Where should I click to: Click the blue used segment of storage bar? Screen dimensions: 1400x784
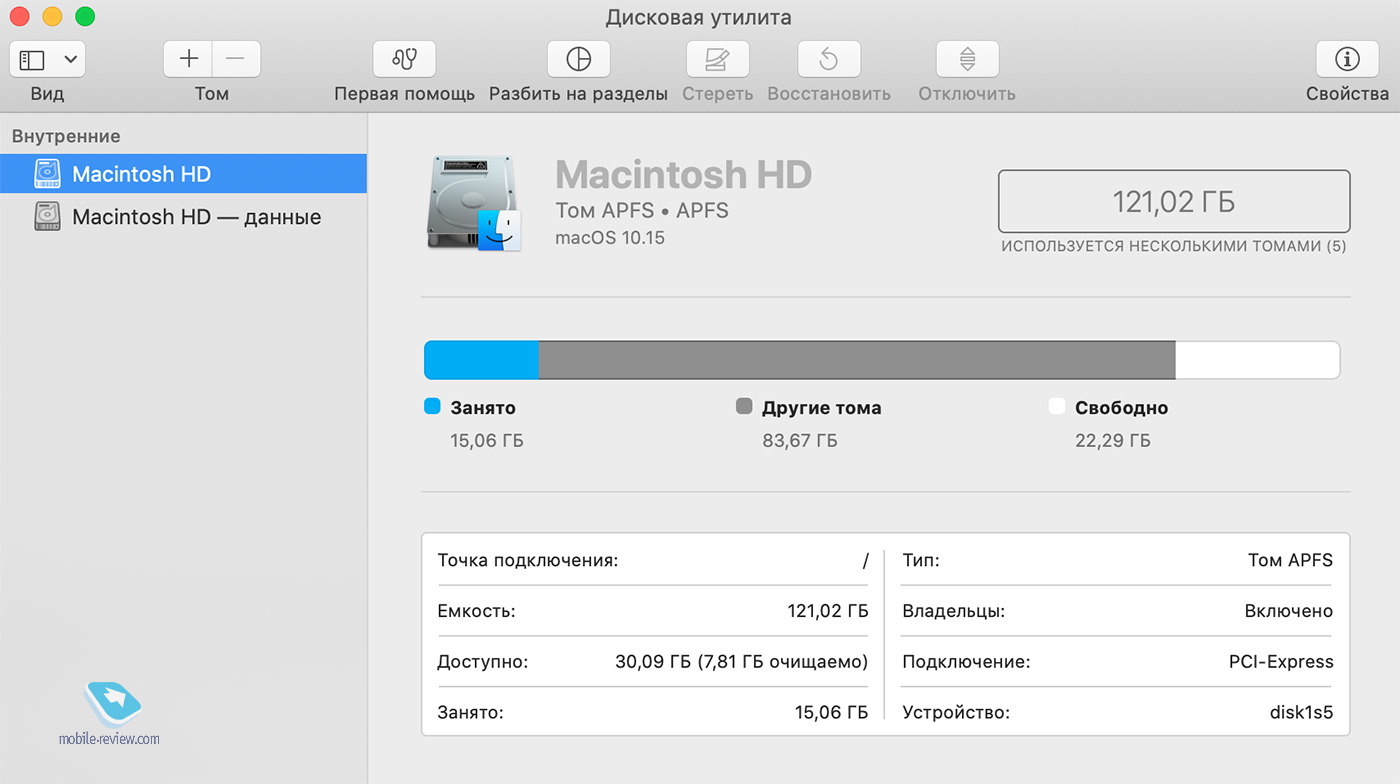pyautogui.click(x=482, y=360)
